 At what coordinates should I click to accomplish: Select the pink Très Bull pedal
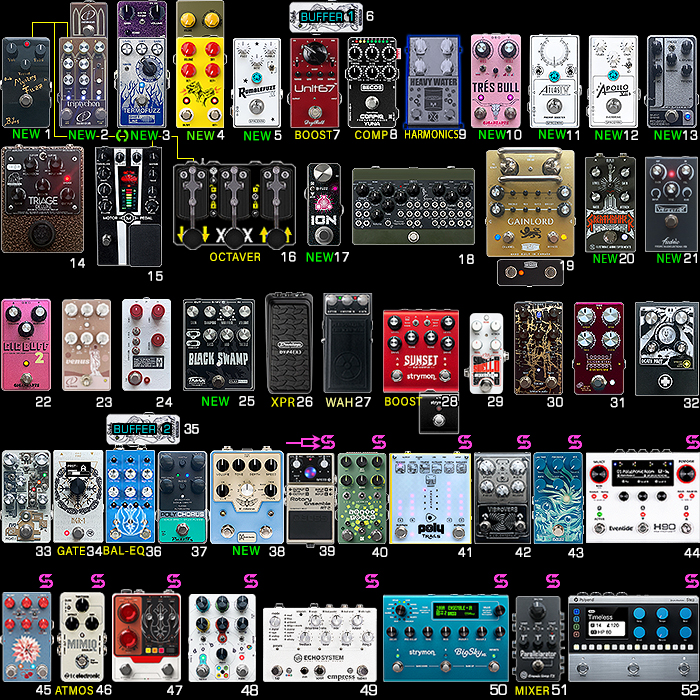(x=496, y=81)
